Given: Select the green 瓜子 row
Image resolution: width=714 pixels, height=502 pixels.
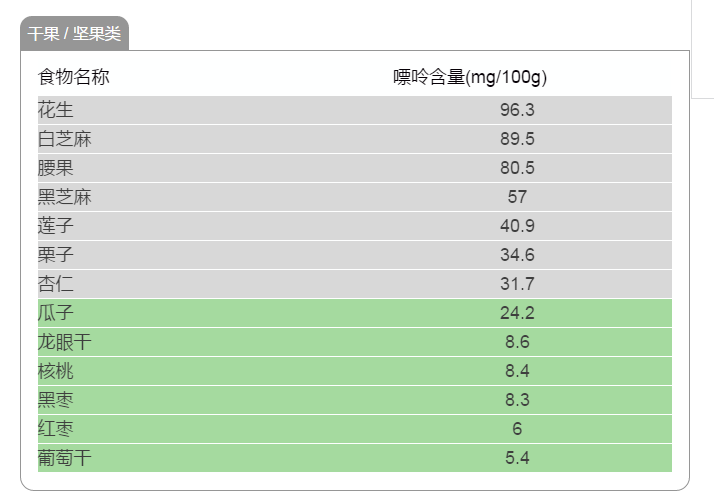Looking at the screenshot, I should [x=355, y=313].
